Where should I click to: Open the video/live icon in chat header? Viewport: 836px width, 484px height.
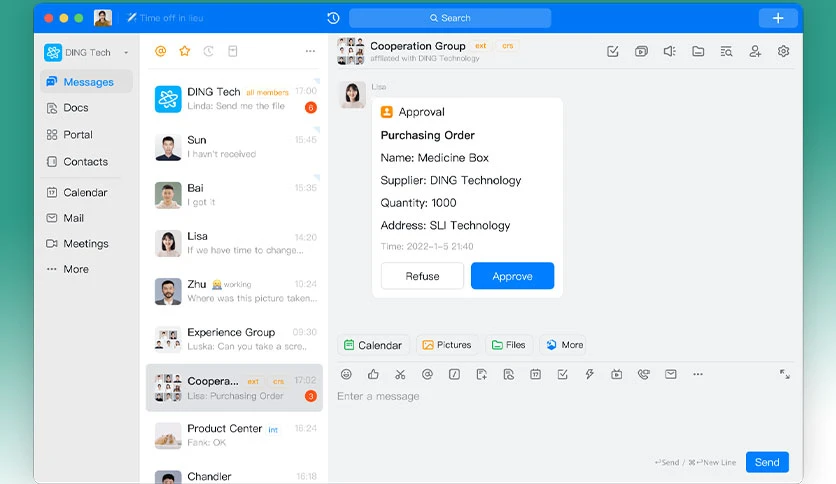[x=641, y=51]
